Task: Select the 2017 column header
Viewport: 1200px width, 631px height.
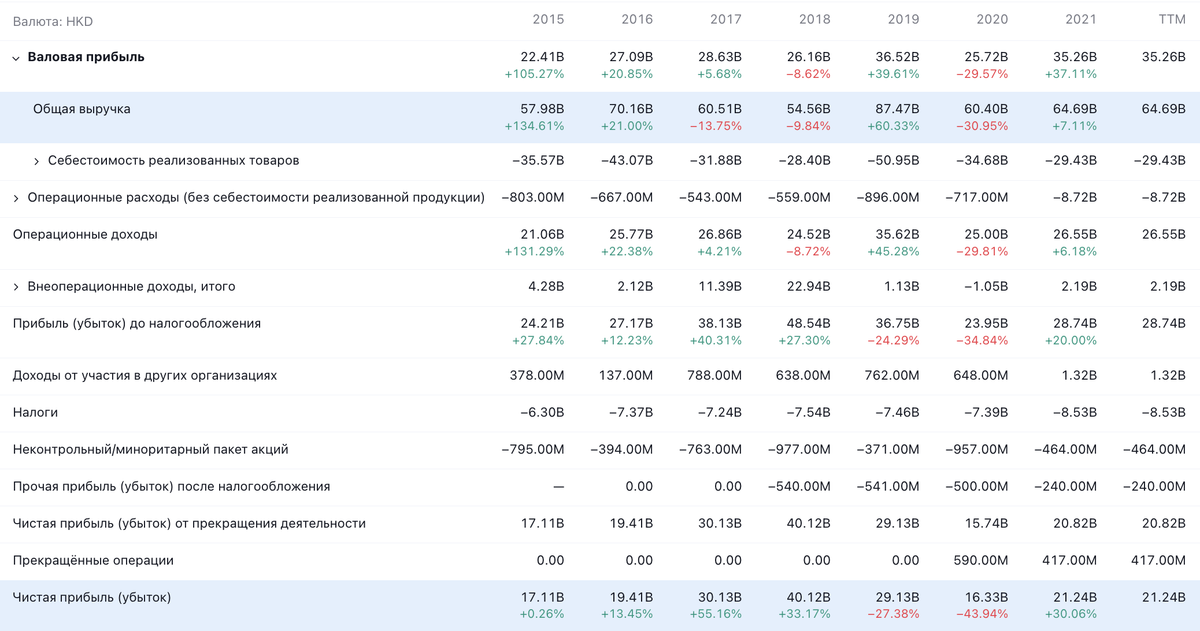Action: tap(726, 20)
